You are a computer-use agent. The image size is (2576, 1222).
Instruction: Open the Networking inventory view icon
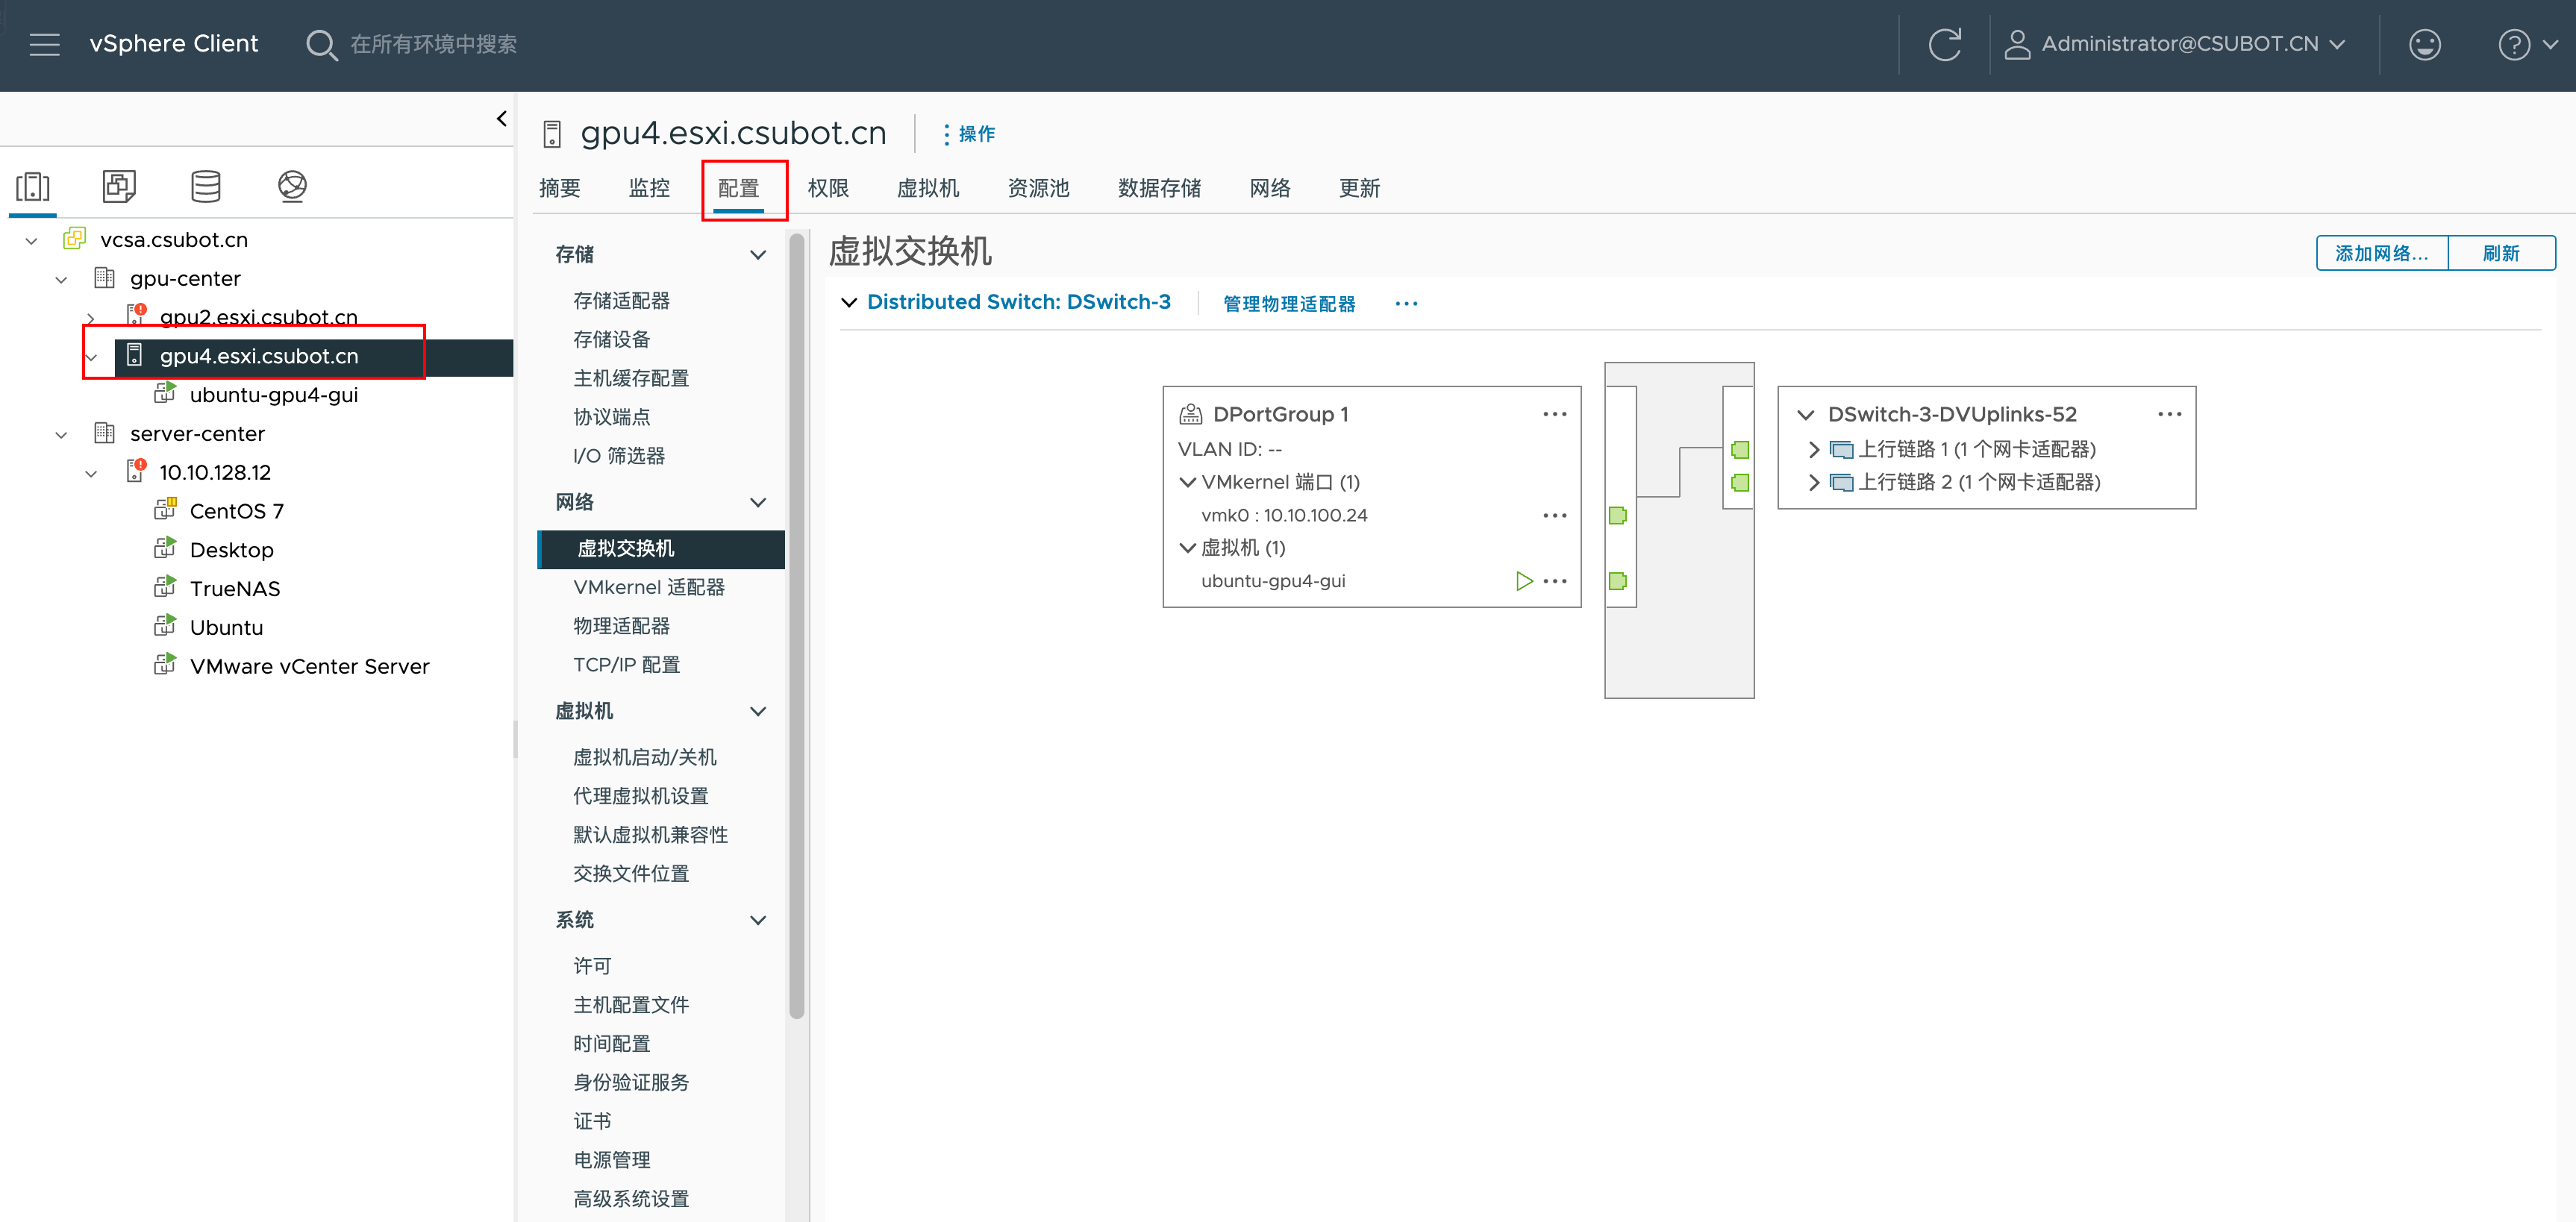pos(292,186)
